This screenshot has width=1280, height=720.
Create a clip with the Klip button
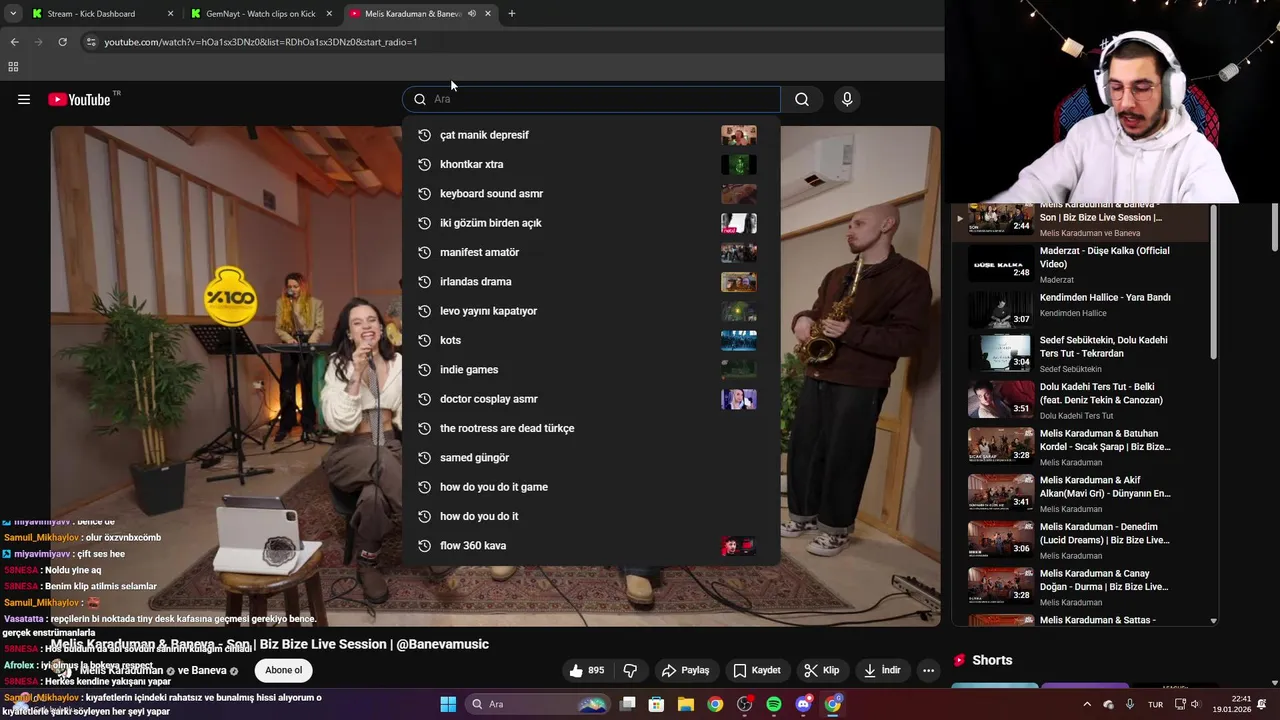click(823, 670)
